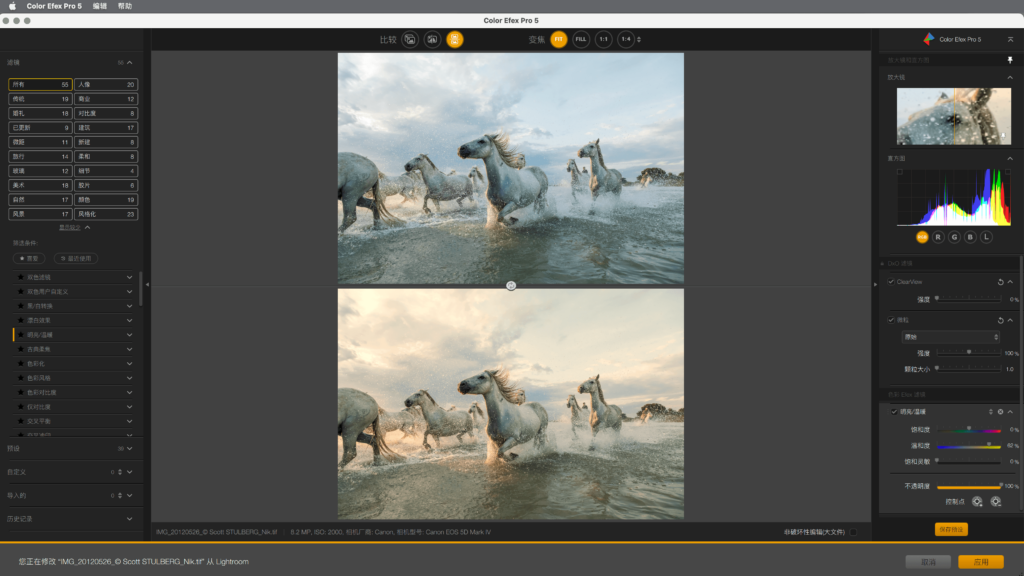Open the 编辑 menu
The width and height of the screenshot is (1024, 576).
coord(100,6)
